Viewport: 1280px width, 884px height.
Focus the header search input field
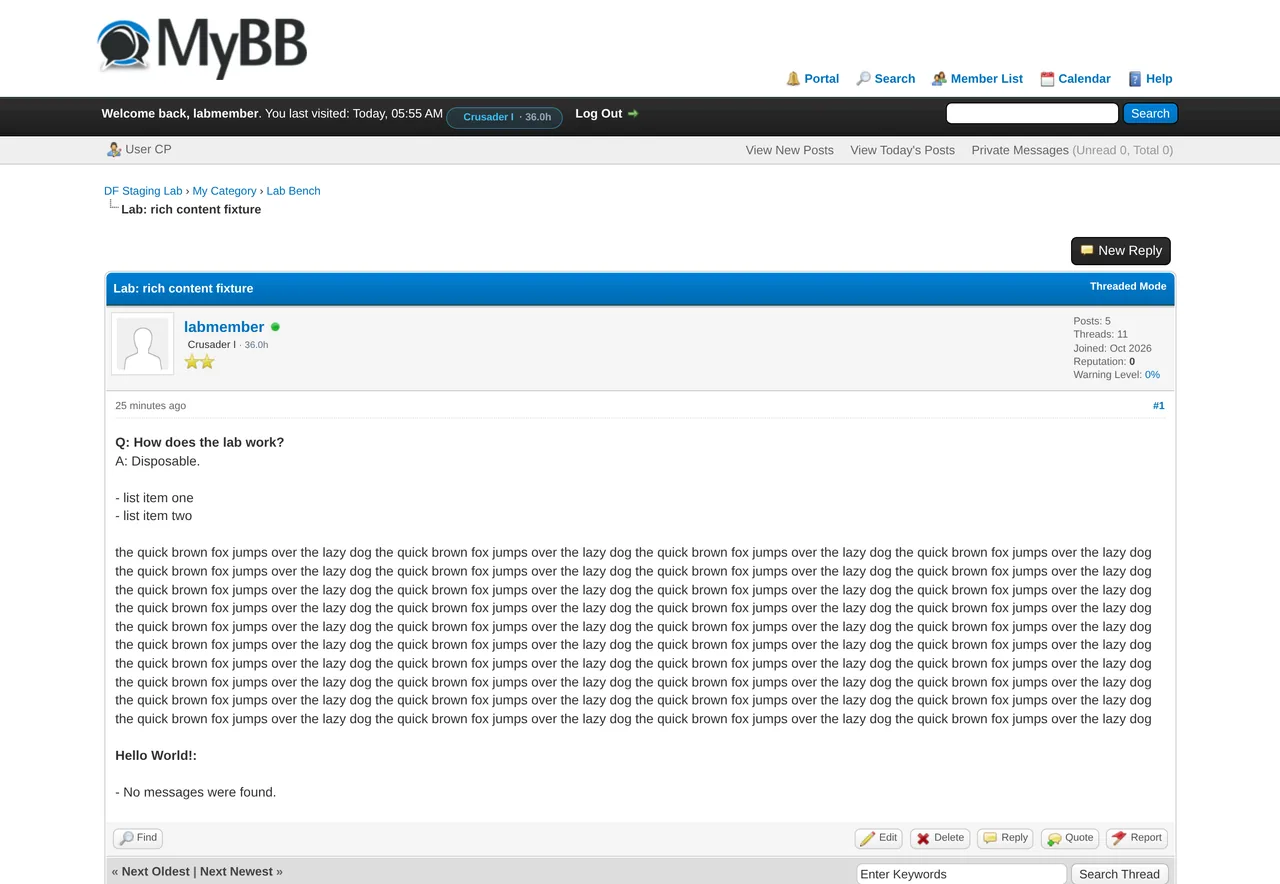[1032, 113]
